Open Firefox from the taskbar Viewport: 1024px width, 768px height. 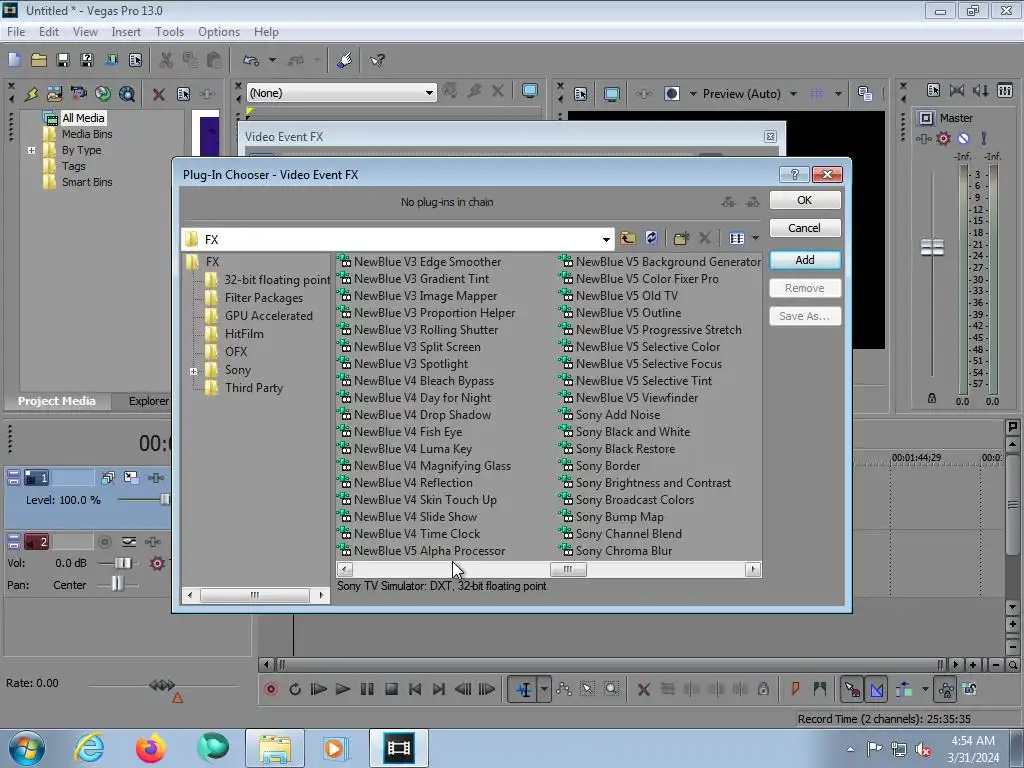150,748
